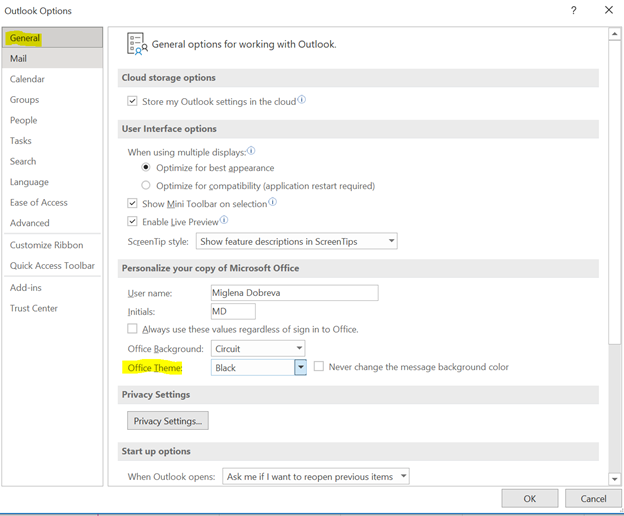Check Always use these values regardless of sign in

pyautogui.click(x=132, y=329)
